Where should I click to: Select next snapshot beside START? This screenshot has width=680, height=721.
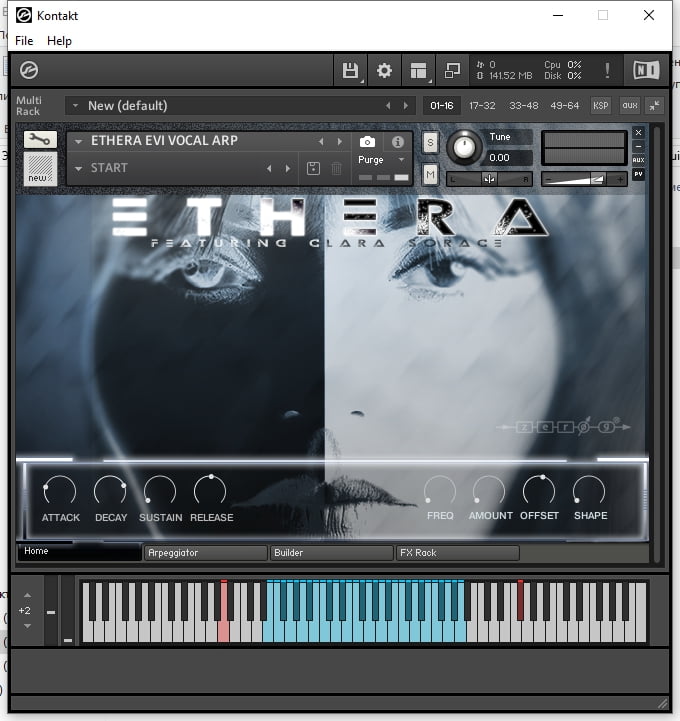(x=288, y=168)
